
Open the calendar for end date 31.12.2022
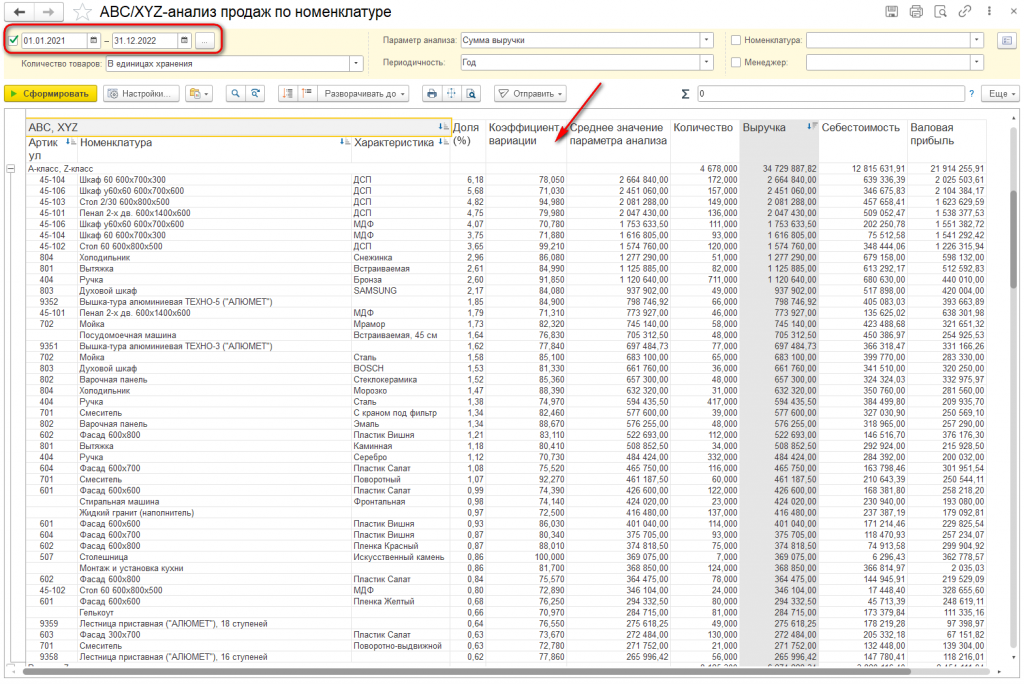(184, 41)
